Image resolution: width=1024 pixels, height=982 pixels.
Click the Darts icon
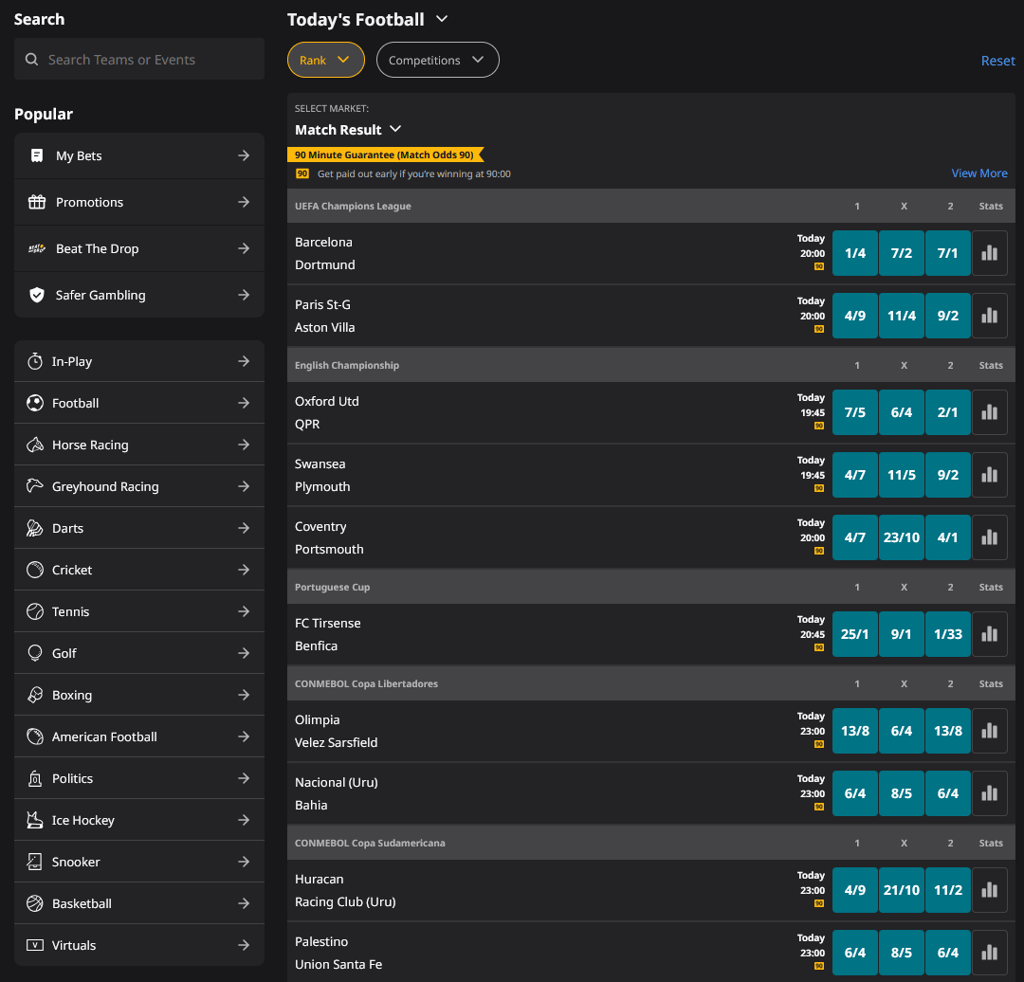pyautogui.click(x=35, y=528)
